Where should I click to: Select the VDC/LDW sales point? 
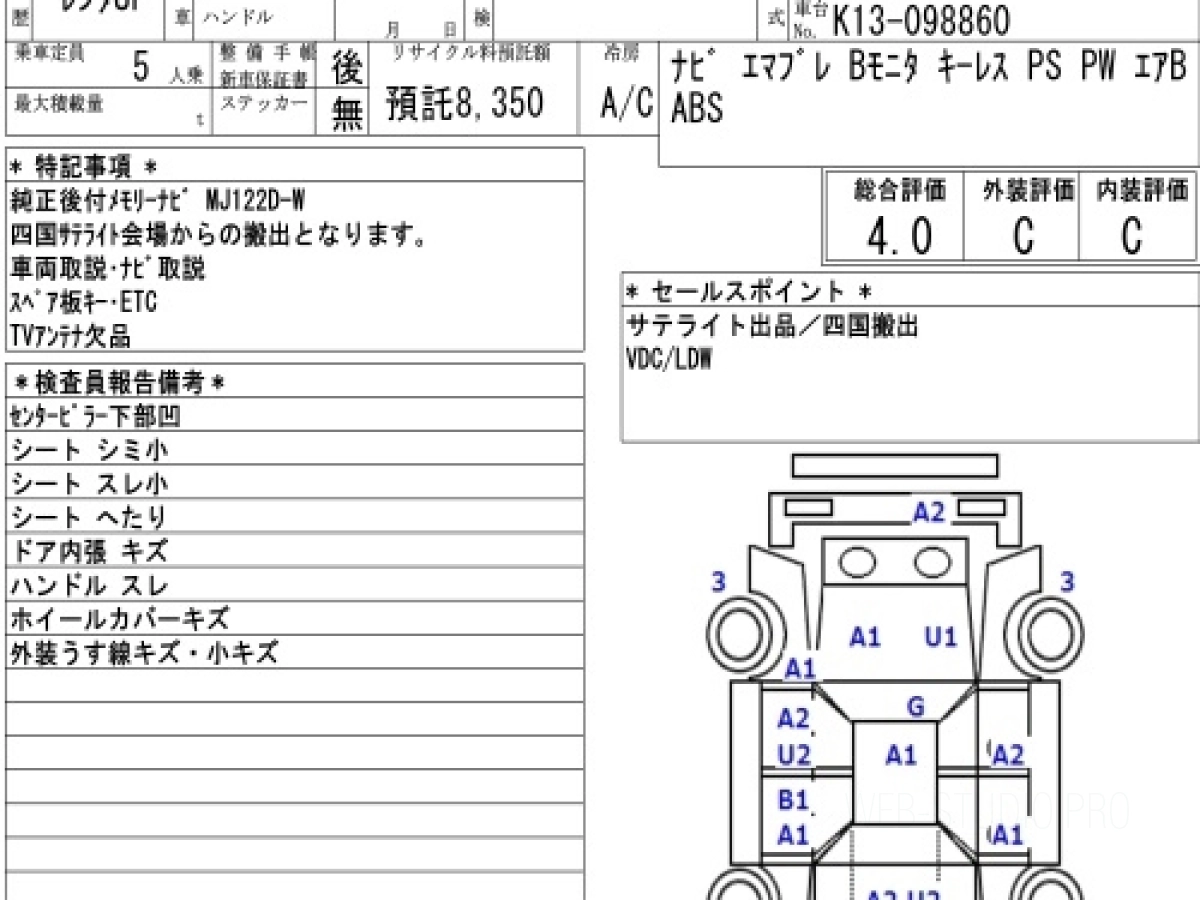669,360
